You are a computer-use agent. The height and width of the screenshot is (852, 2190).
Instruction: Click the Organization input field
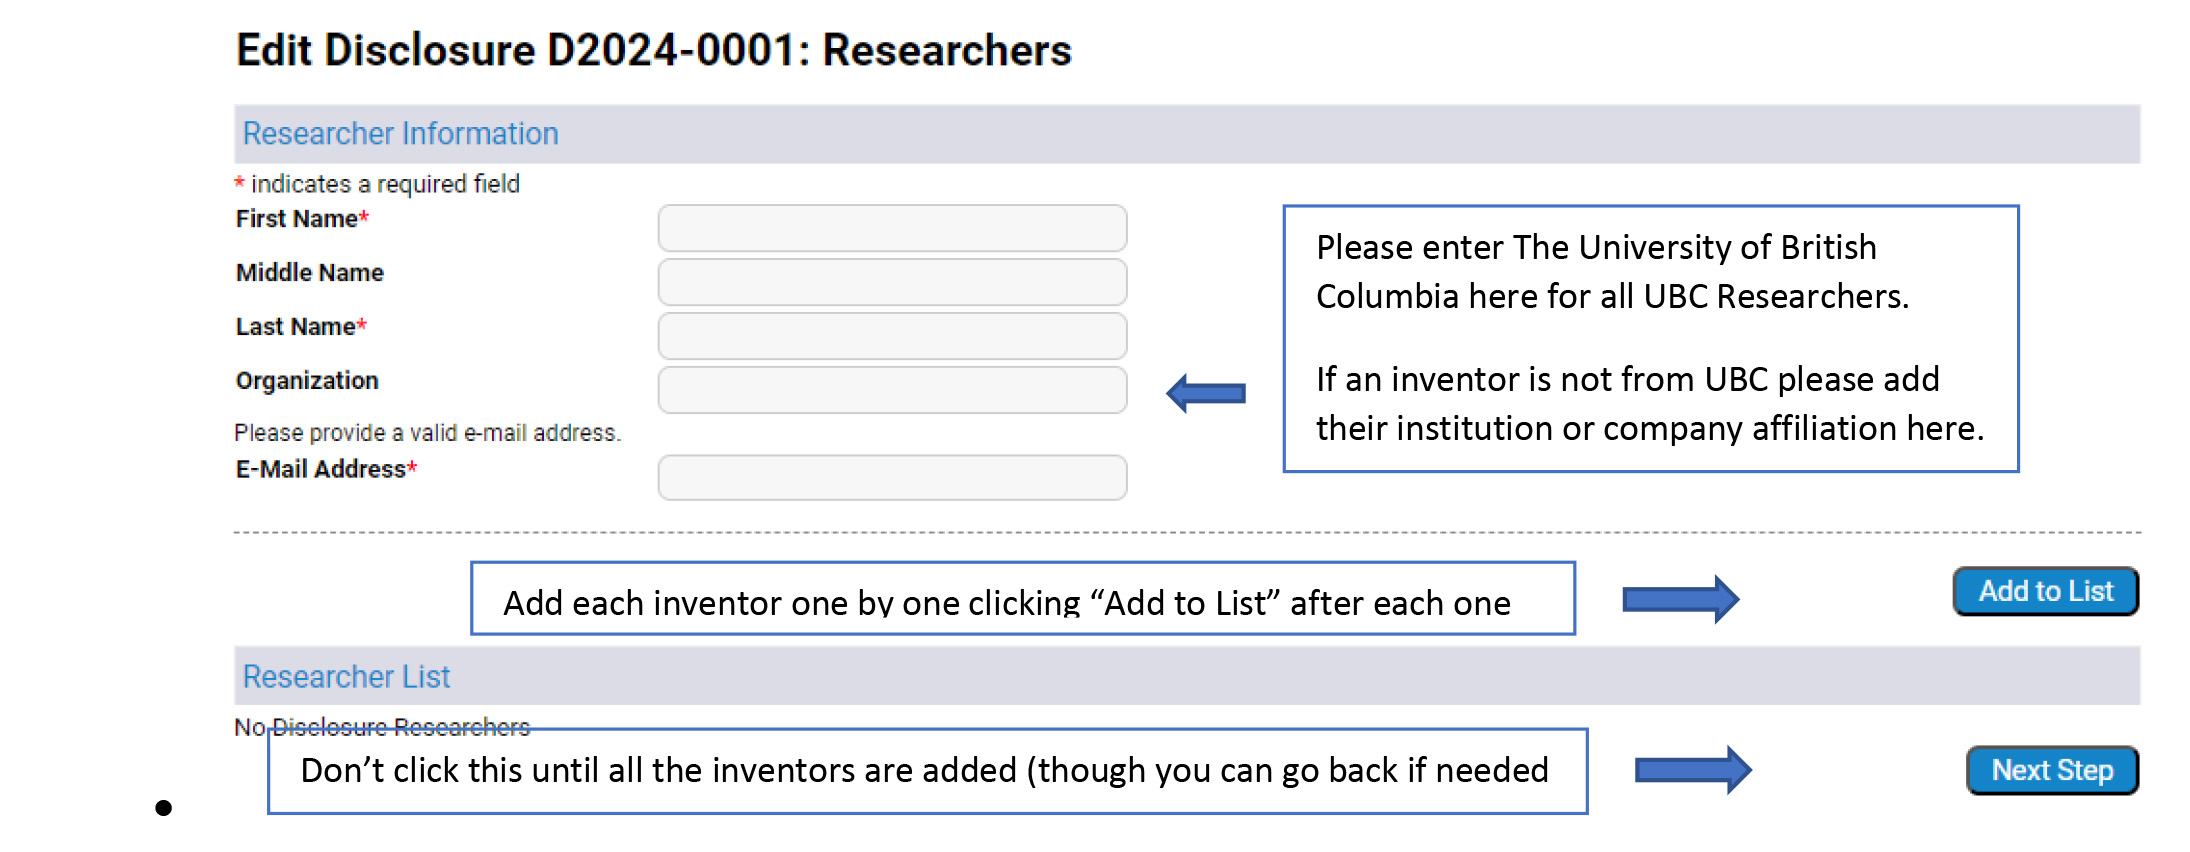click(893, 390)
